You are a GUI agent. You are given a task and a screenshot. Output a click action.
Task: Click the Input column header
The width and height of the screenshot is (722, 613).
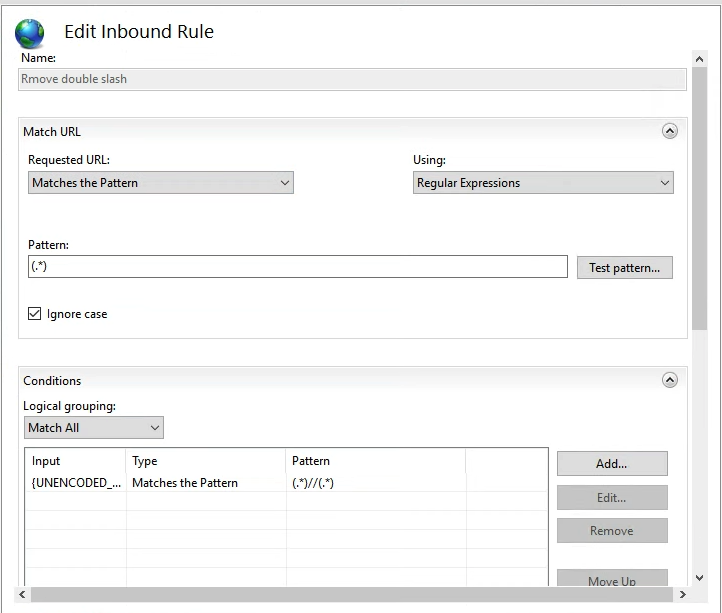coord(76,461)
